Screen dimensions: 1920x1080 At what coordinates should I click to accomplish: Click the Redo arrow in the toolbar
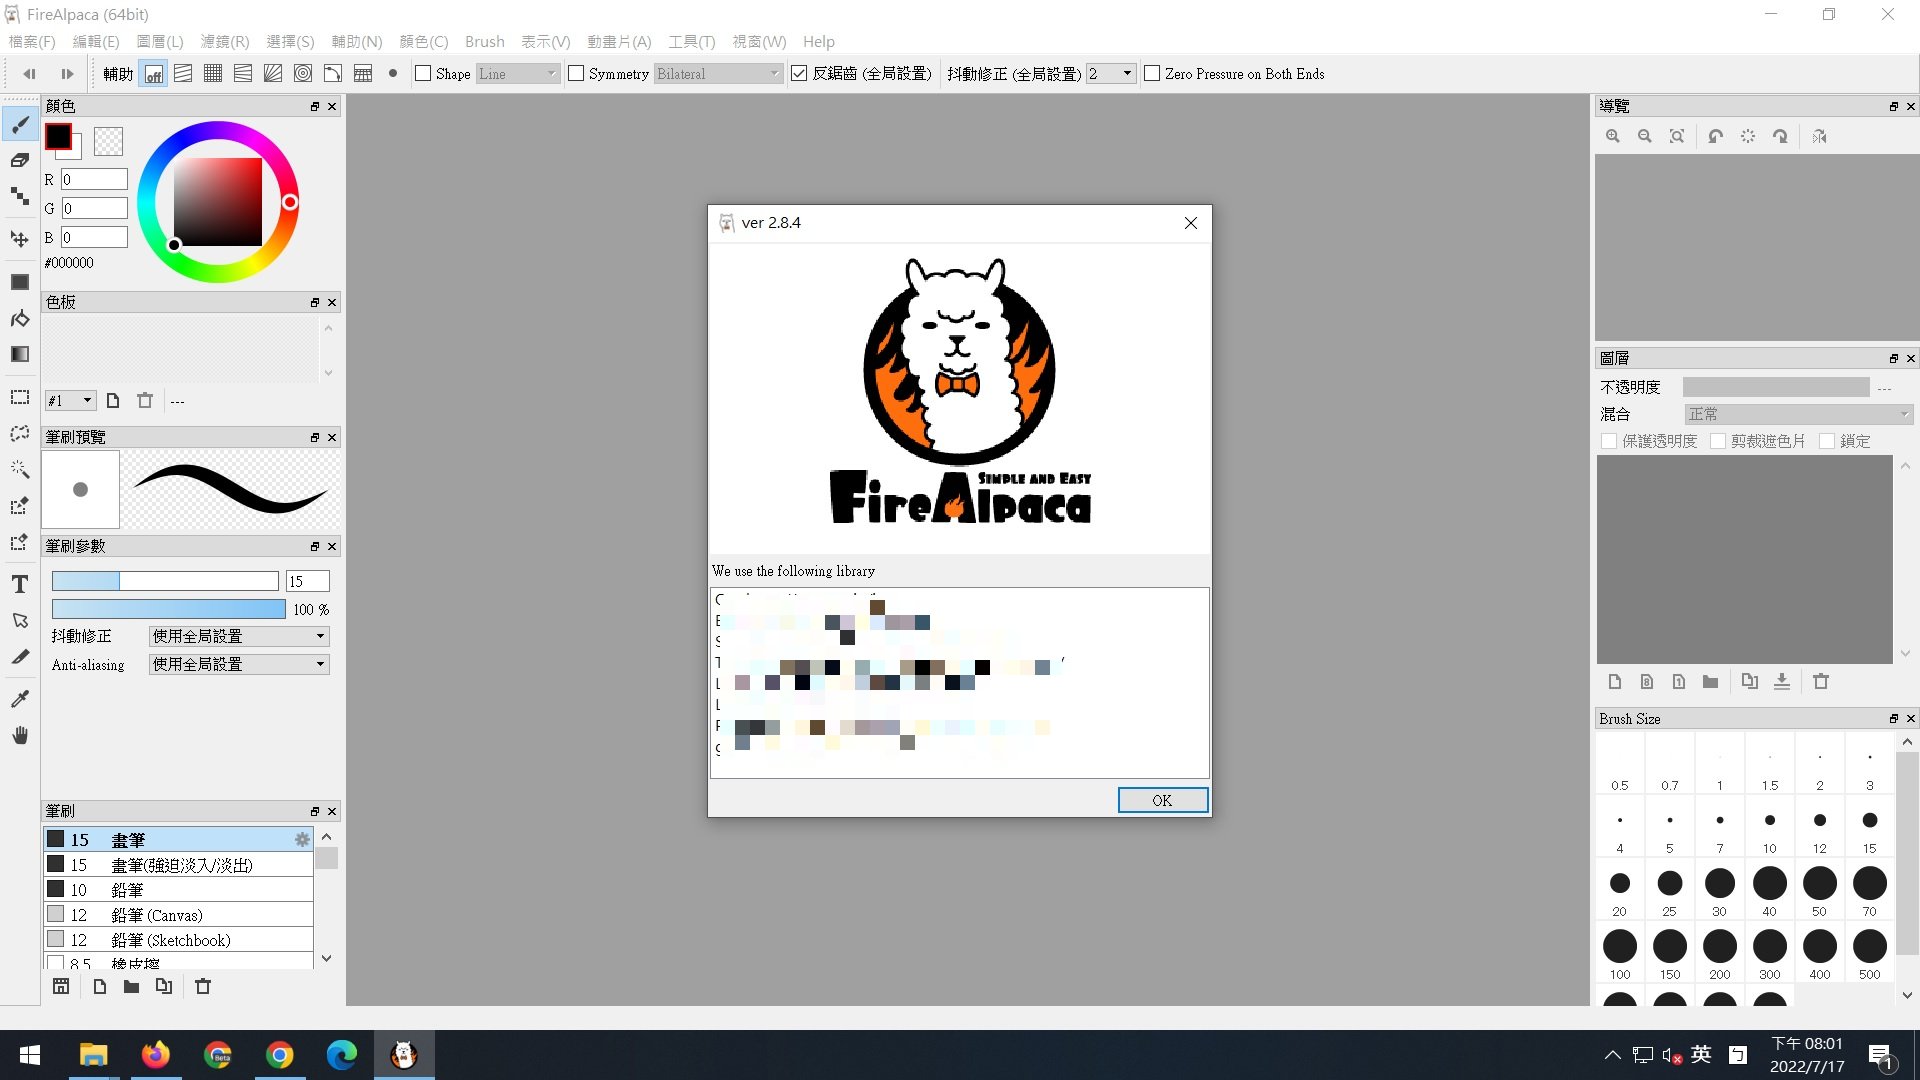coord(67,74)
